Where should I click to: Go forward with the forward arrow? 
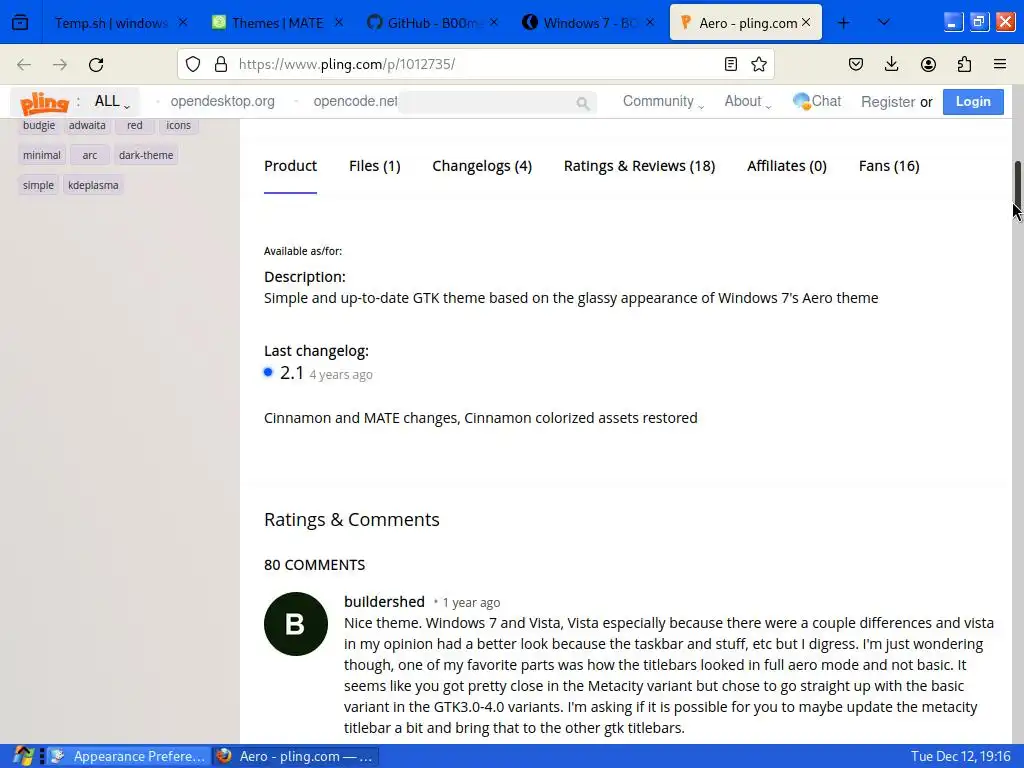pos(60,64)
